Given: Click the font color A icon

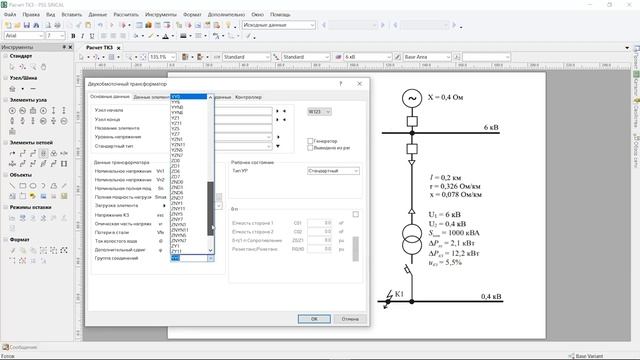Looking at the screenshot, I should [165, 36].
